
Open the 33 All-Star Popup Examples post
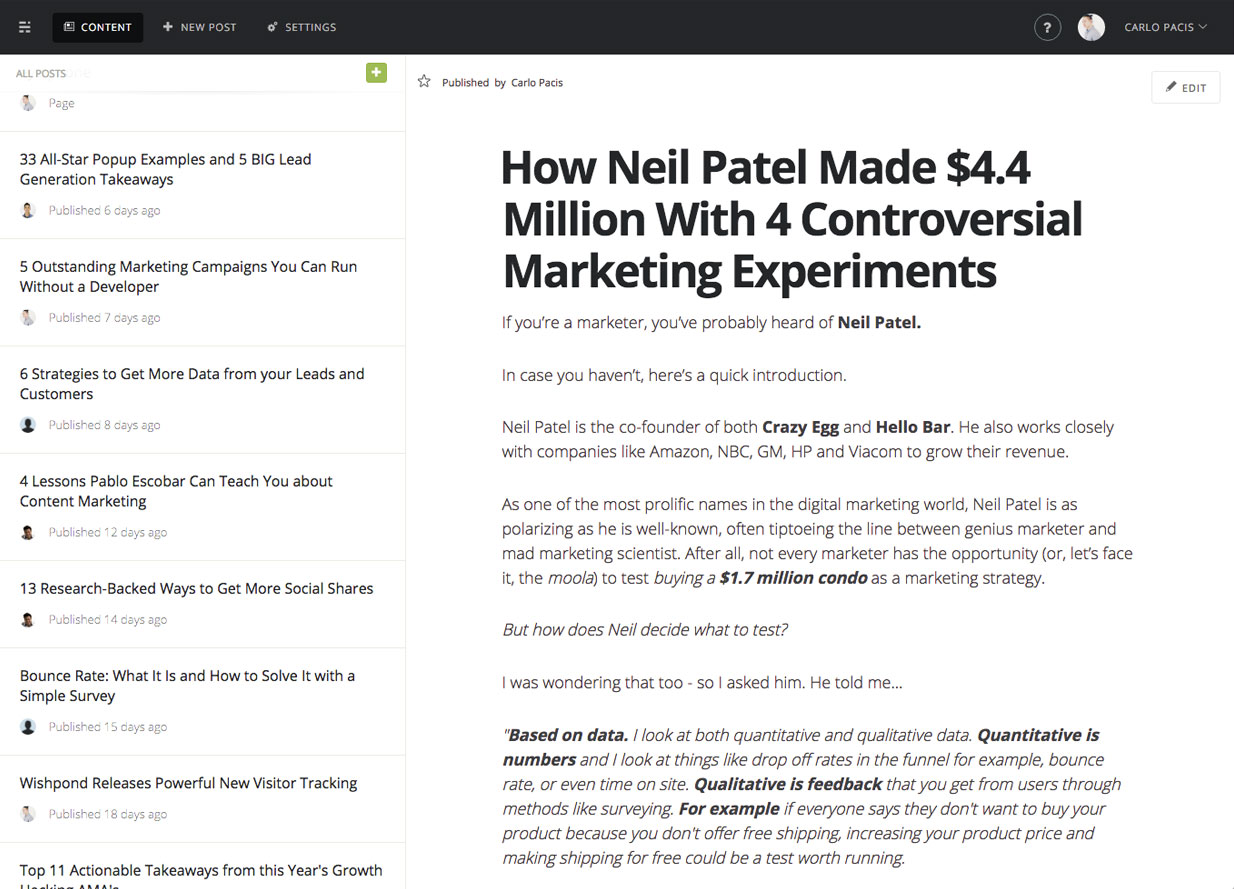coord(165,169)
